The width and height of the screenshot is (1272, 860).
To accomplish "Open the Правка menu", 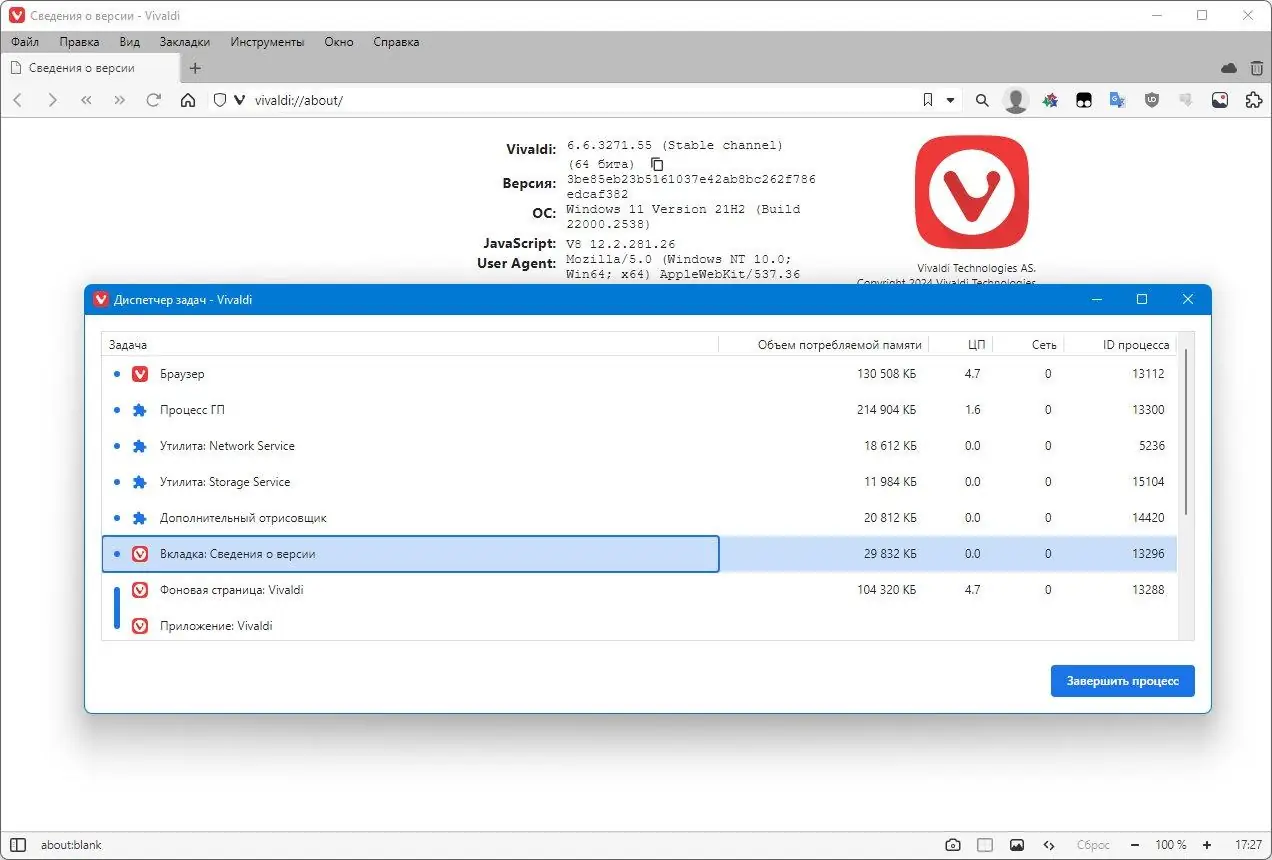I will point(79,42).
